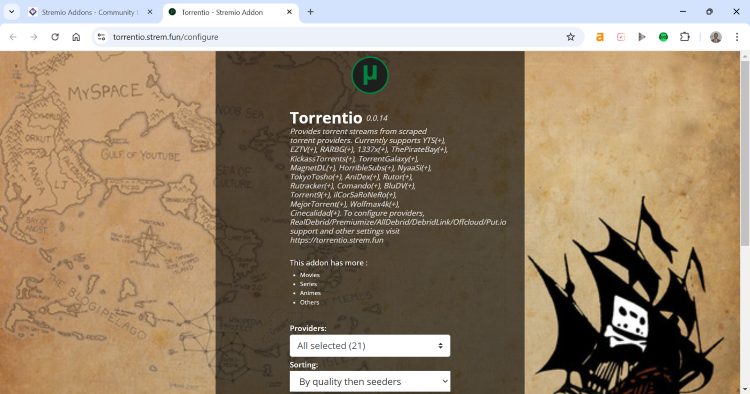Viewport: 750px width, 394px height.
Task: Open the red square extension icon
Action: [x=620, y=37]
